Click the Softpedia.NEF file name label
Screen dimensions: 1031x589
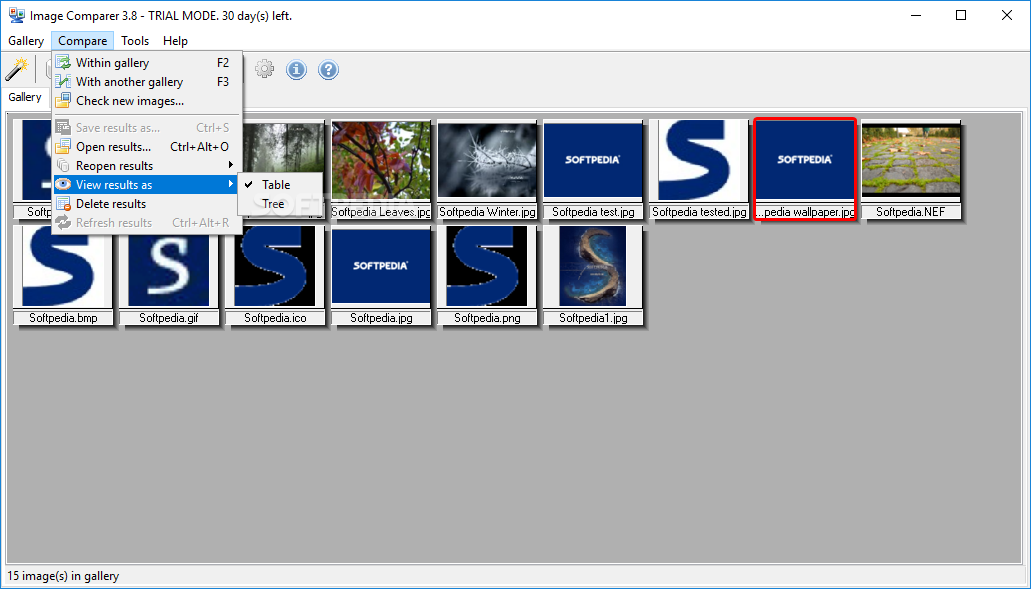click(x=911, y=212)
